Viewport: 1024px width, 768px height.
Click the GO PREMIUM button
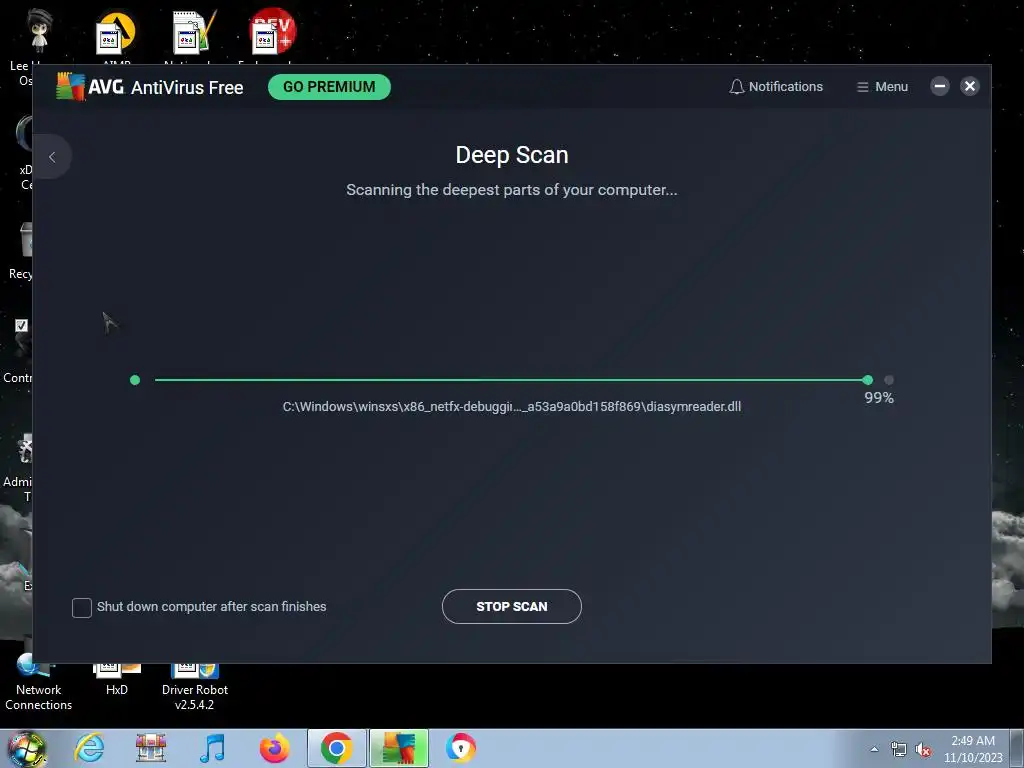pyautogui.click(x=329, y=87)
